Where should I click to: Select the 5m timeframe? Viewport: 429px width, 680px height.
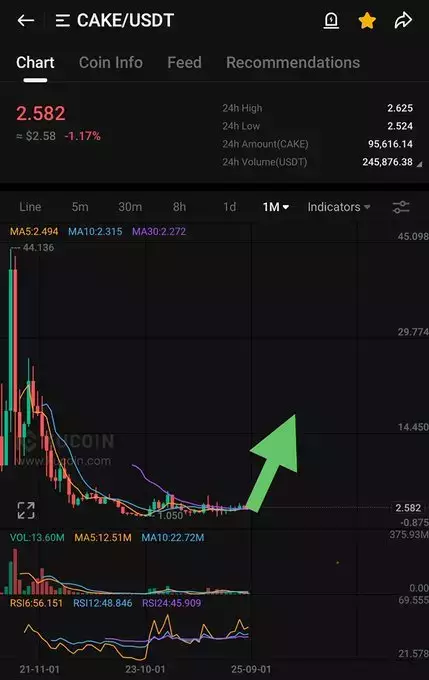pyautogui.click(x=80, y=207)
